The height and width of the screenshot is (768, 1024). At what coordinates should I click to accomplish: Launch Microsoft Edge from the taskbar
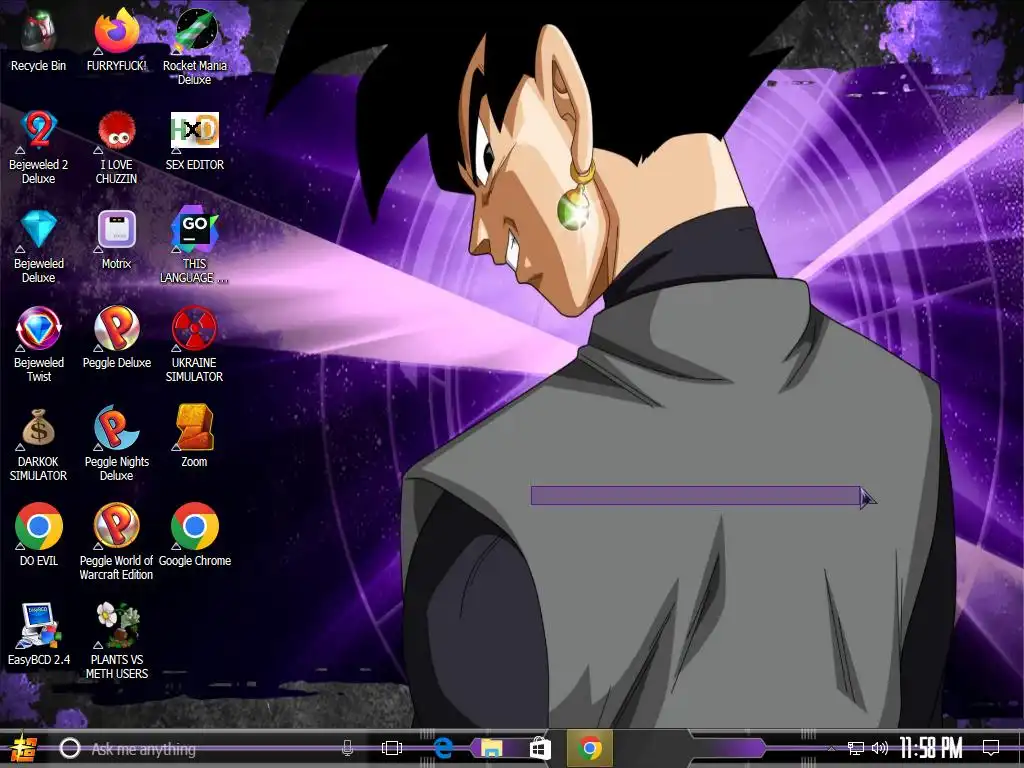tap(443, 748)
